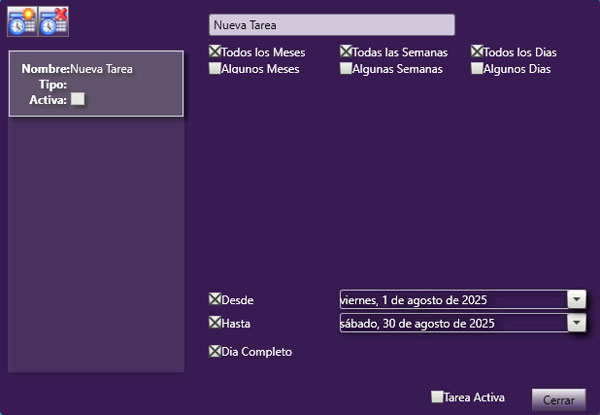
Task: Click the sábado, 30 de agosto date field
Action: [452, 323]
